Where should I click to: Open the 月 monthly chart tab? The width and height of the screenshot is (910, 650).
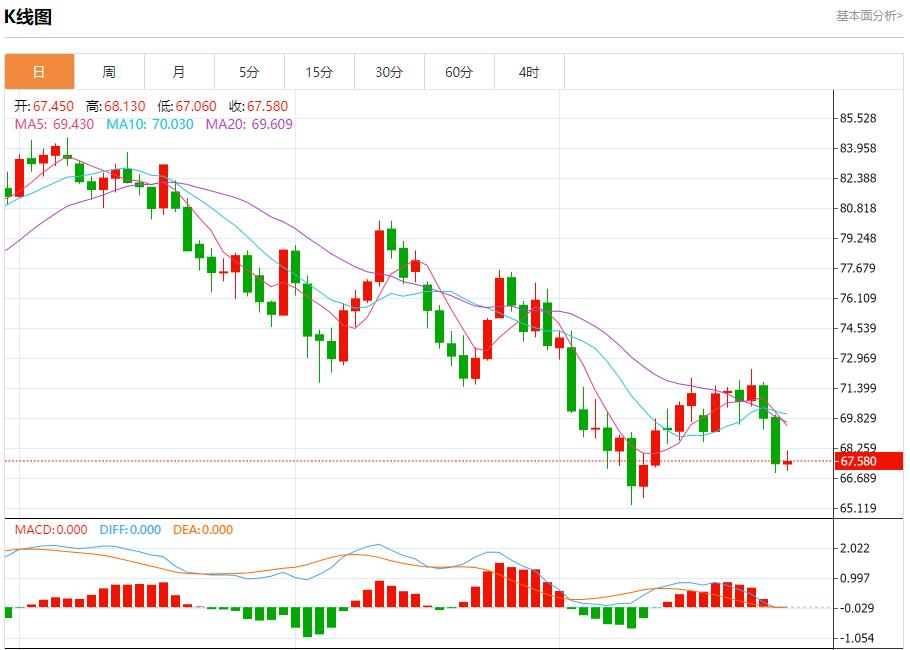click(x=179, y=72)
